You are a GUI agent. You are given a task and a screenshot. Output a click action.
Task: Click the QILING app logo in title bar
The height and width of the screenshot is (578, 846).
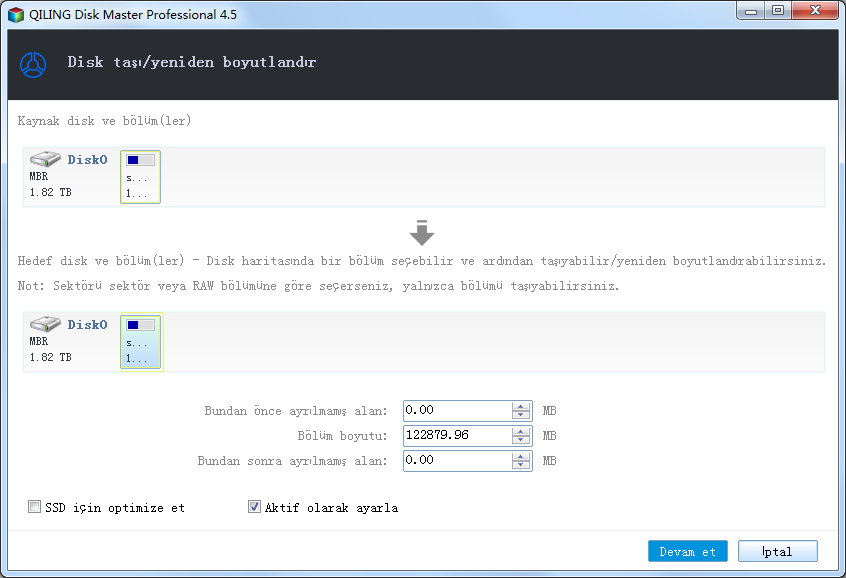pos(16,15)
